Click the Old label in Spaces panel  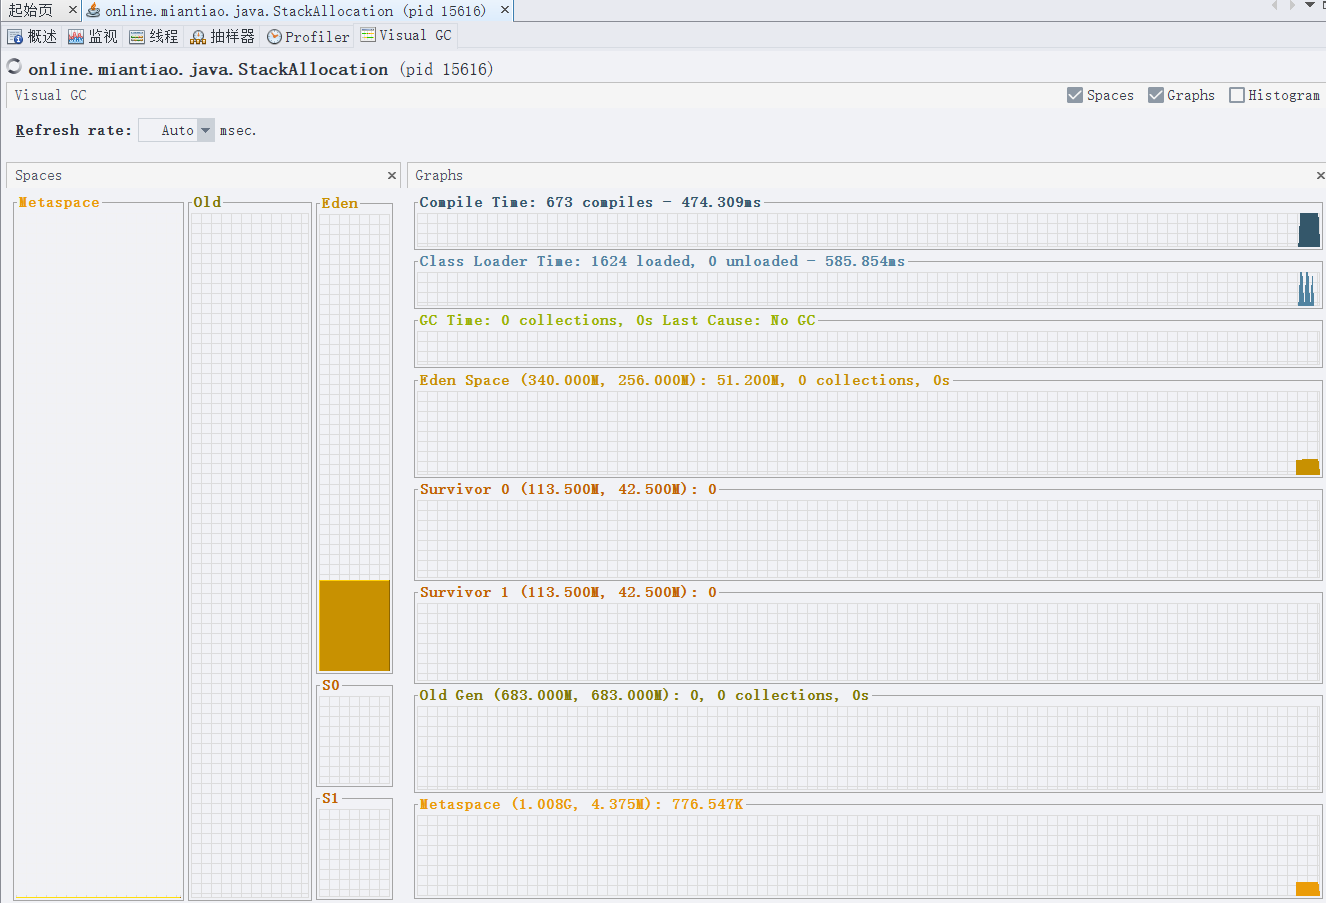207,202
